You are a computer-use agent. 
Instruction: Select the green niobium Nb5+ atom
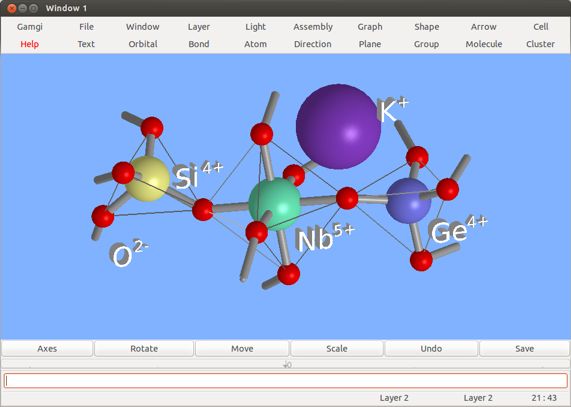click(x=274, y=204)
